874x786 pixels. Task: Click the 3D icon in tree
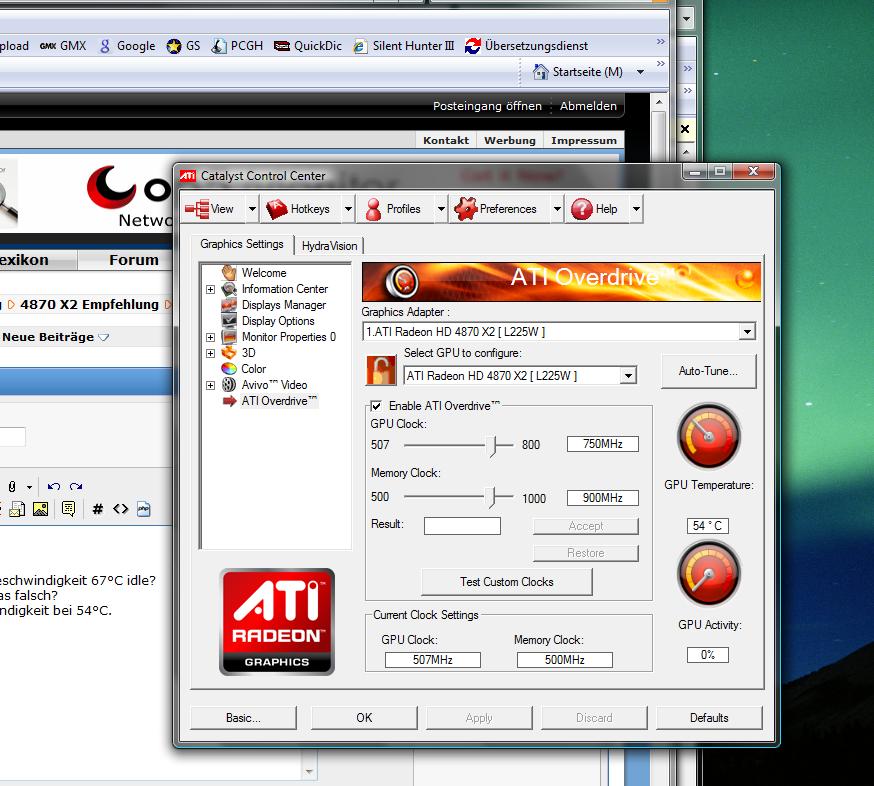pos(229,353)
